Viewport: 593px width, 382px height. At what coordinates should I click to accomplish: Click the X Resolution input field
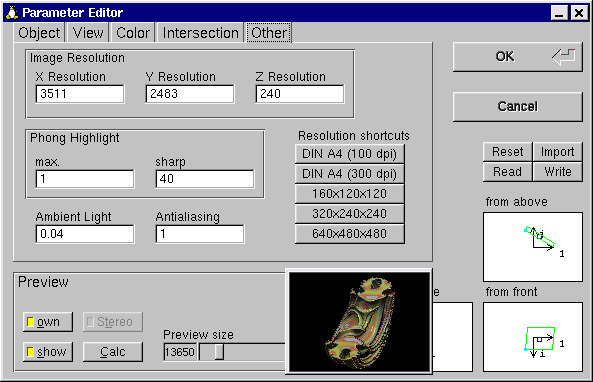[x=80, y=94]
